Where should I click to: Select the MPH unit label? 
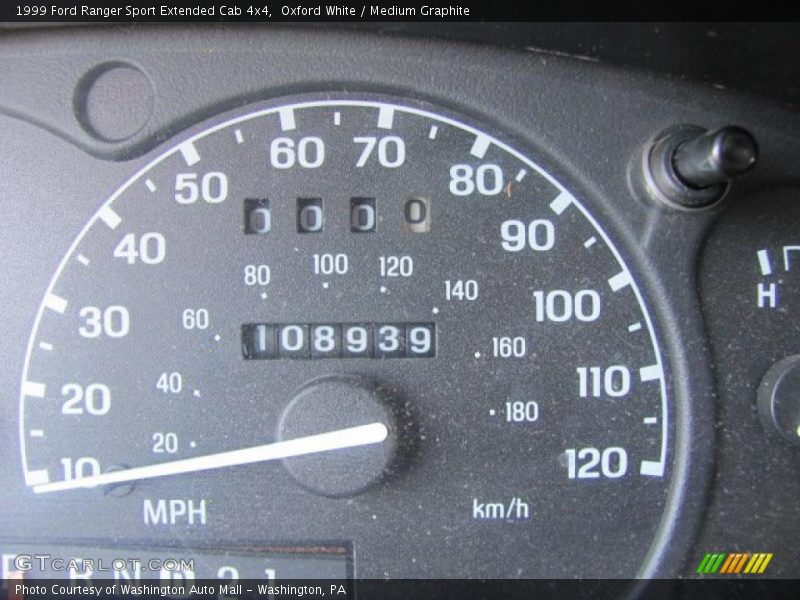(x=175, y=512)
